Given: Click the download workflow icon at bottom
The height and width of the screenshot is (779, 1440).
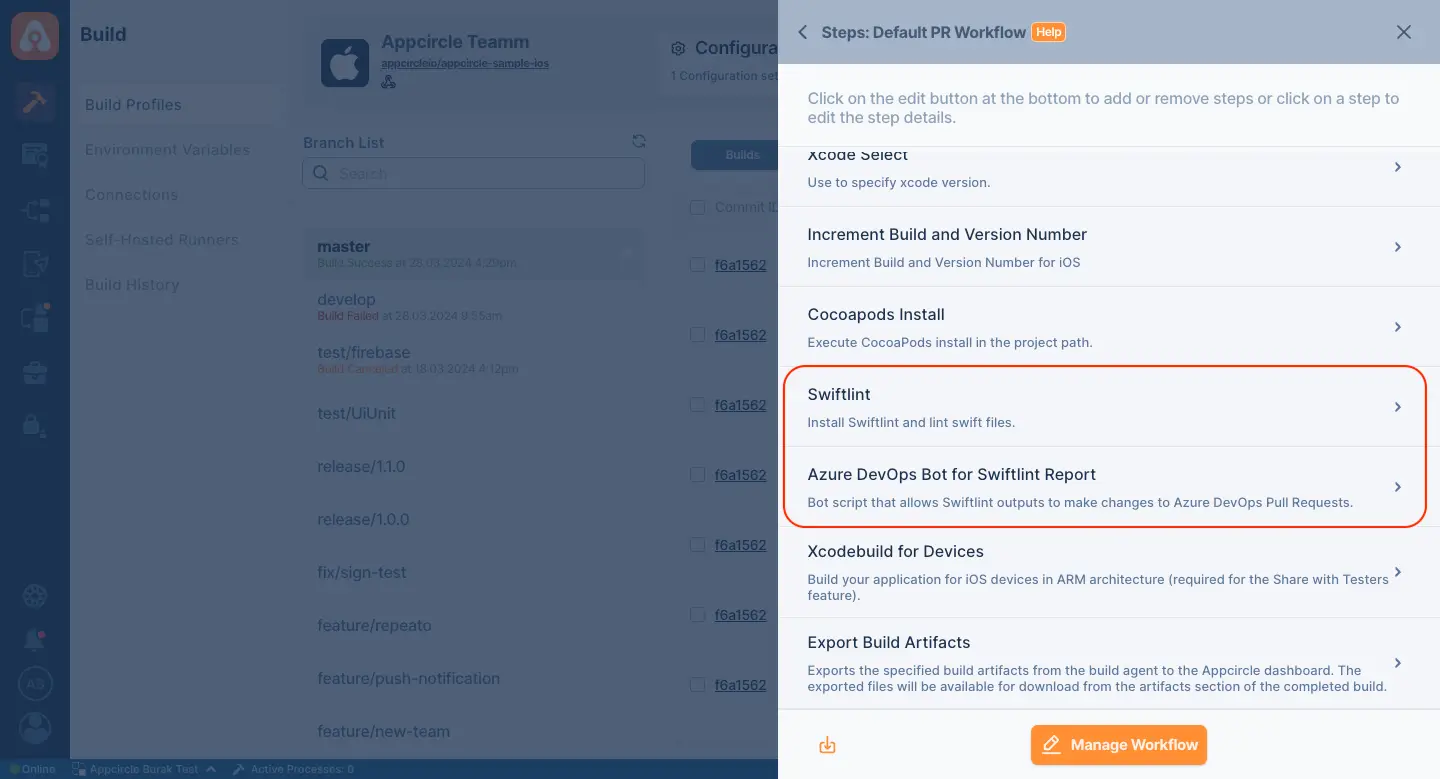Looking at the screenshot, I should pos(827,745).
